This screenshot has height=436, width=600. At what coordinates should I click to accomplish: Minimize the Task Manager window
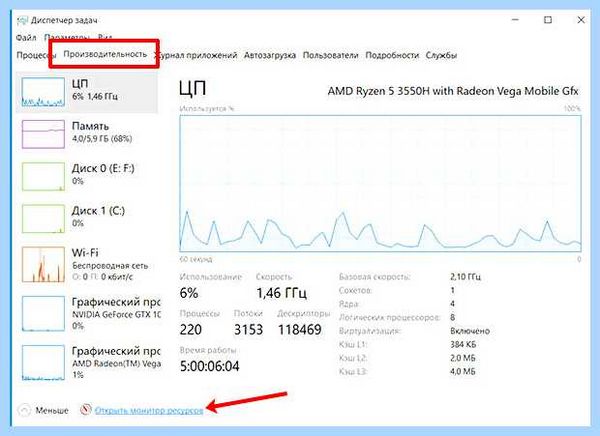click(x=515, y=20)
